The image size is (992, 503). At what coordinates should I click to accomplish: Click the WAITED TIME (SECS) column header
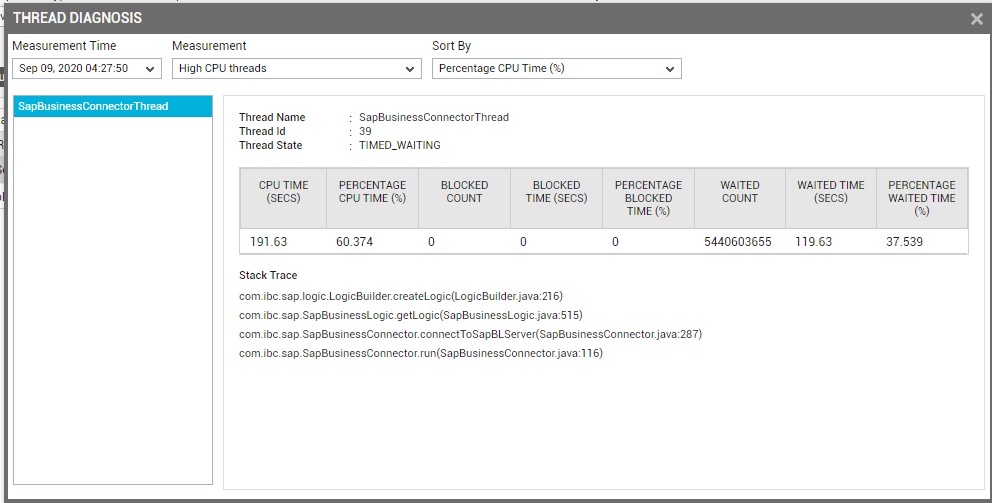pos(831,198)
